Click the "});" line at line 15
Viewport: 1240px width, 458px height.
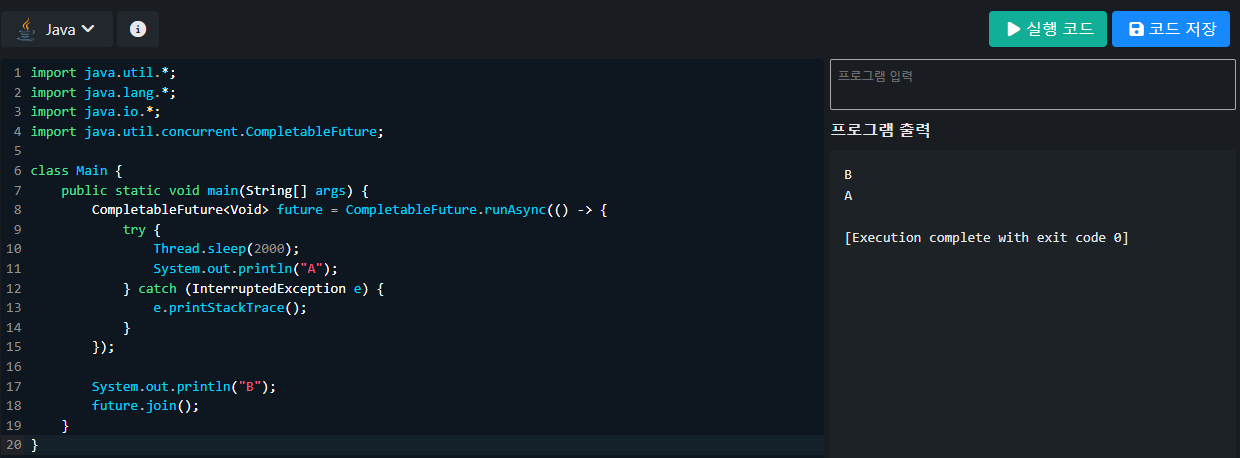pos(103,347)
